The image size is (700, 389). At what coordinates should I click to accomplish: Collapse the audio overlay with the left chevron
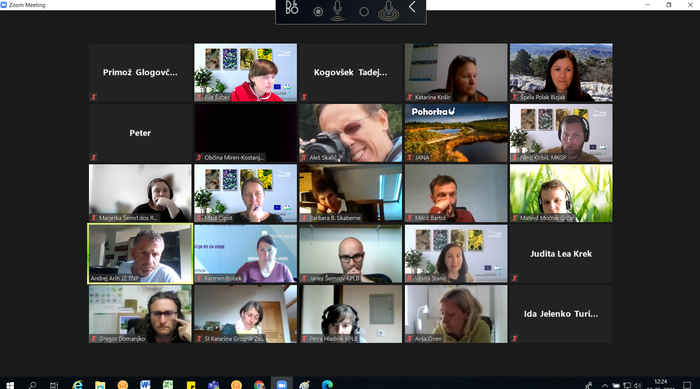412,7
